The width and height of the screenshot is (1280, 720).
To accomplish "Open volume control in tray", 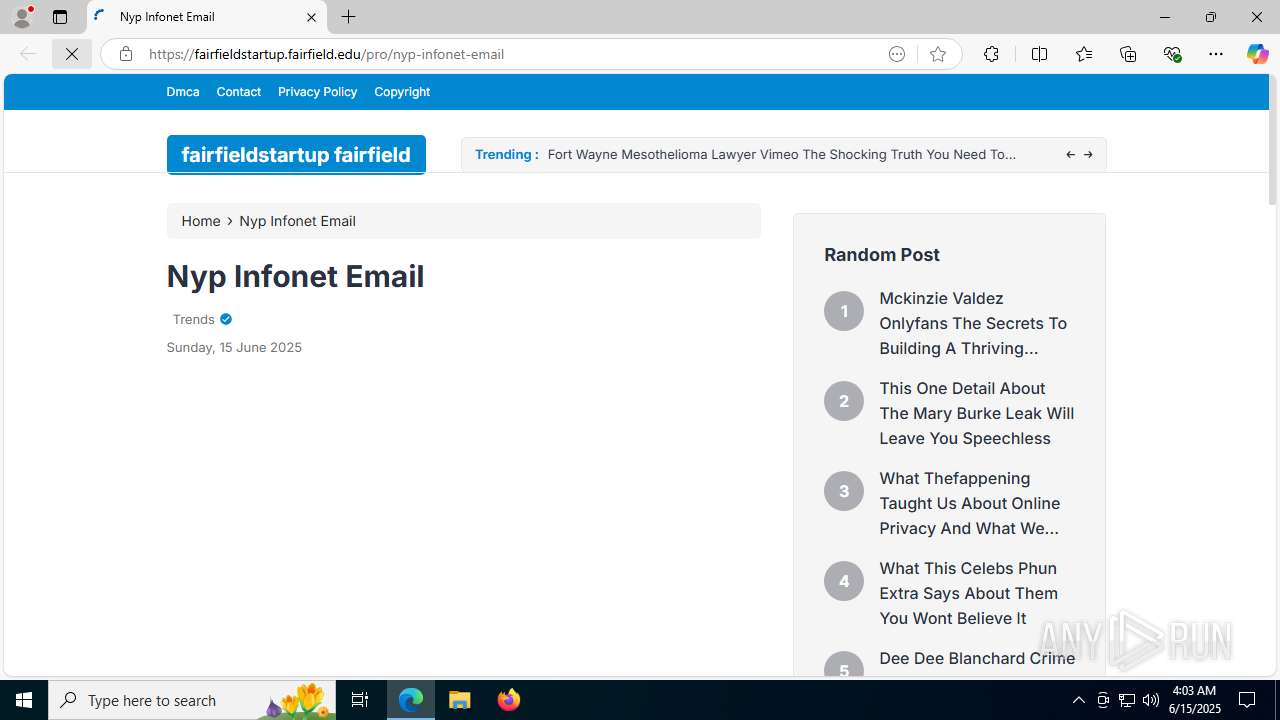I will [1151, 700].
